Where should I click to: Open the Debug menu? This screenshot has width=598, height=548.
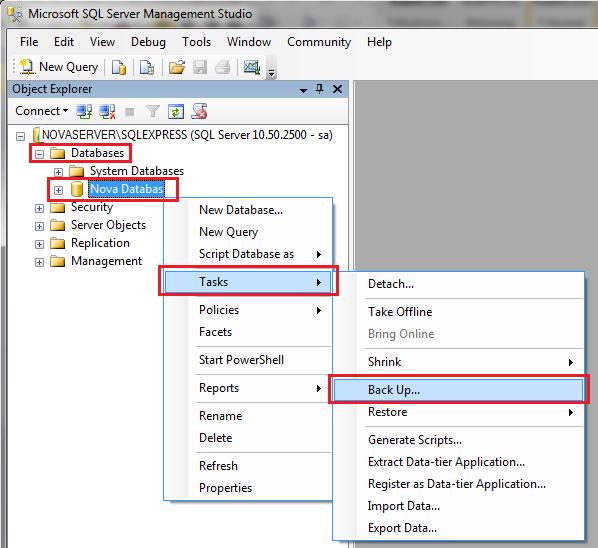point(148,42)
